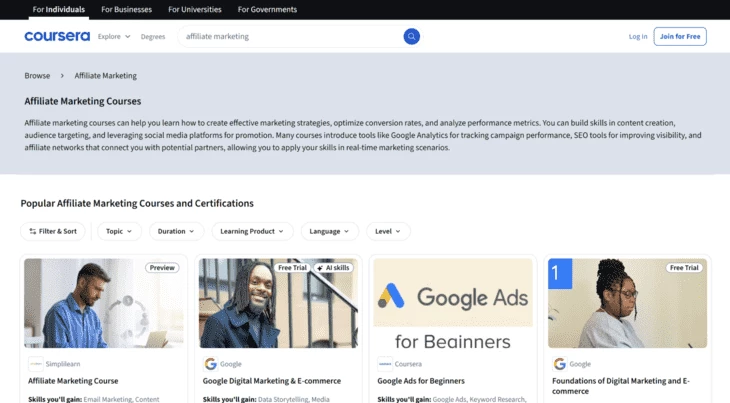This screenshot has height=403, width=730.
Task: Open Google Digital Marketing & E-commerce course
Action: 272,381
